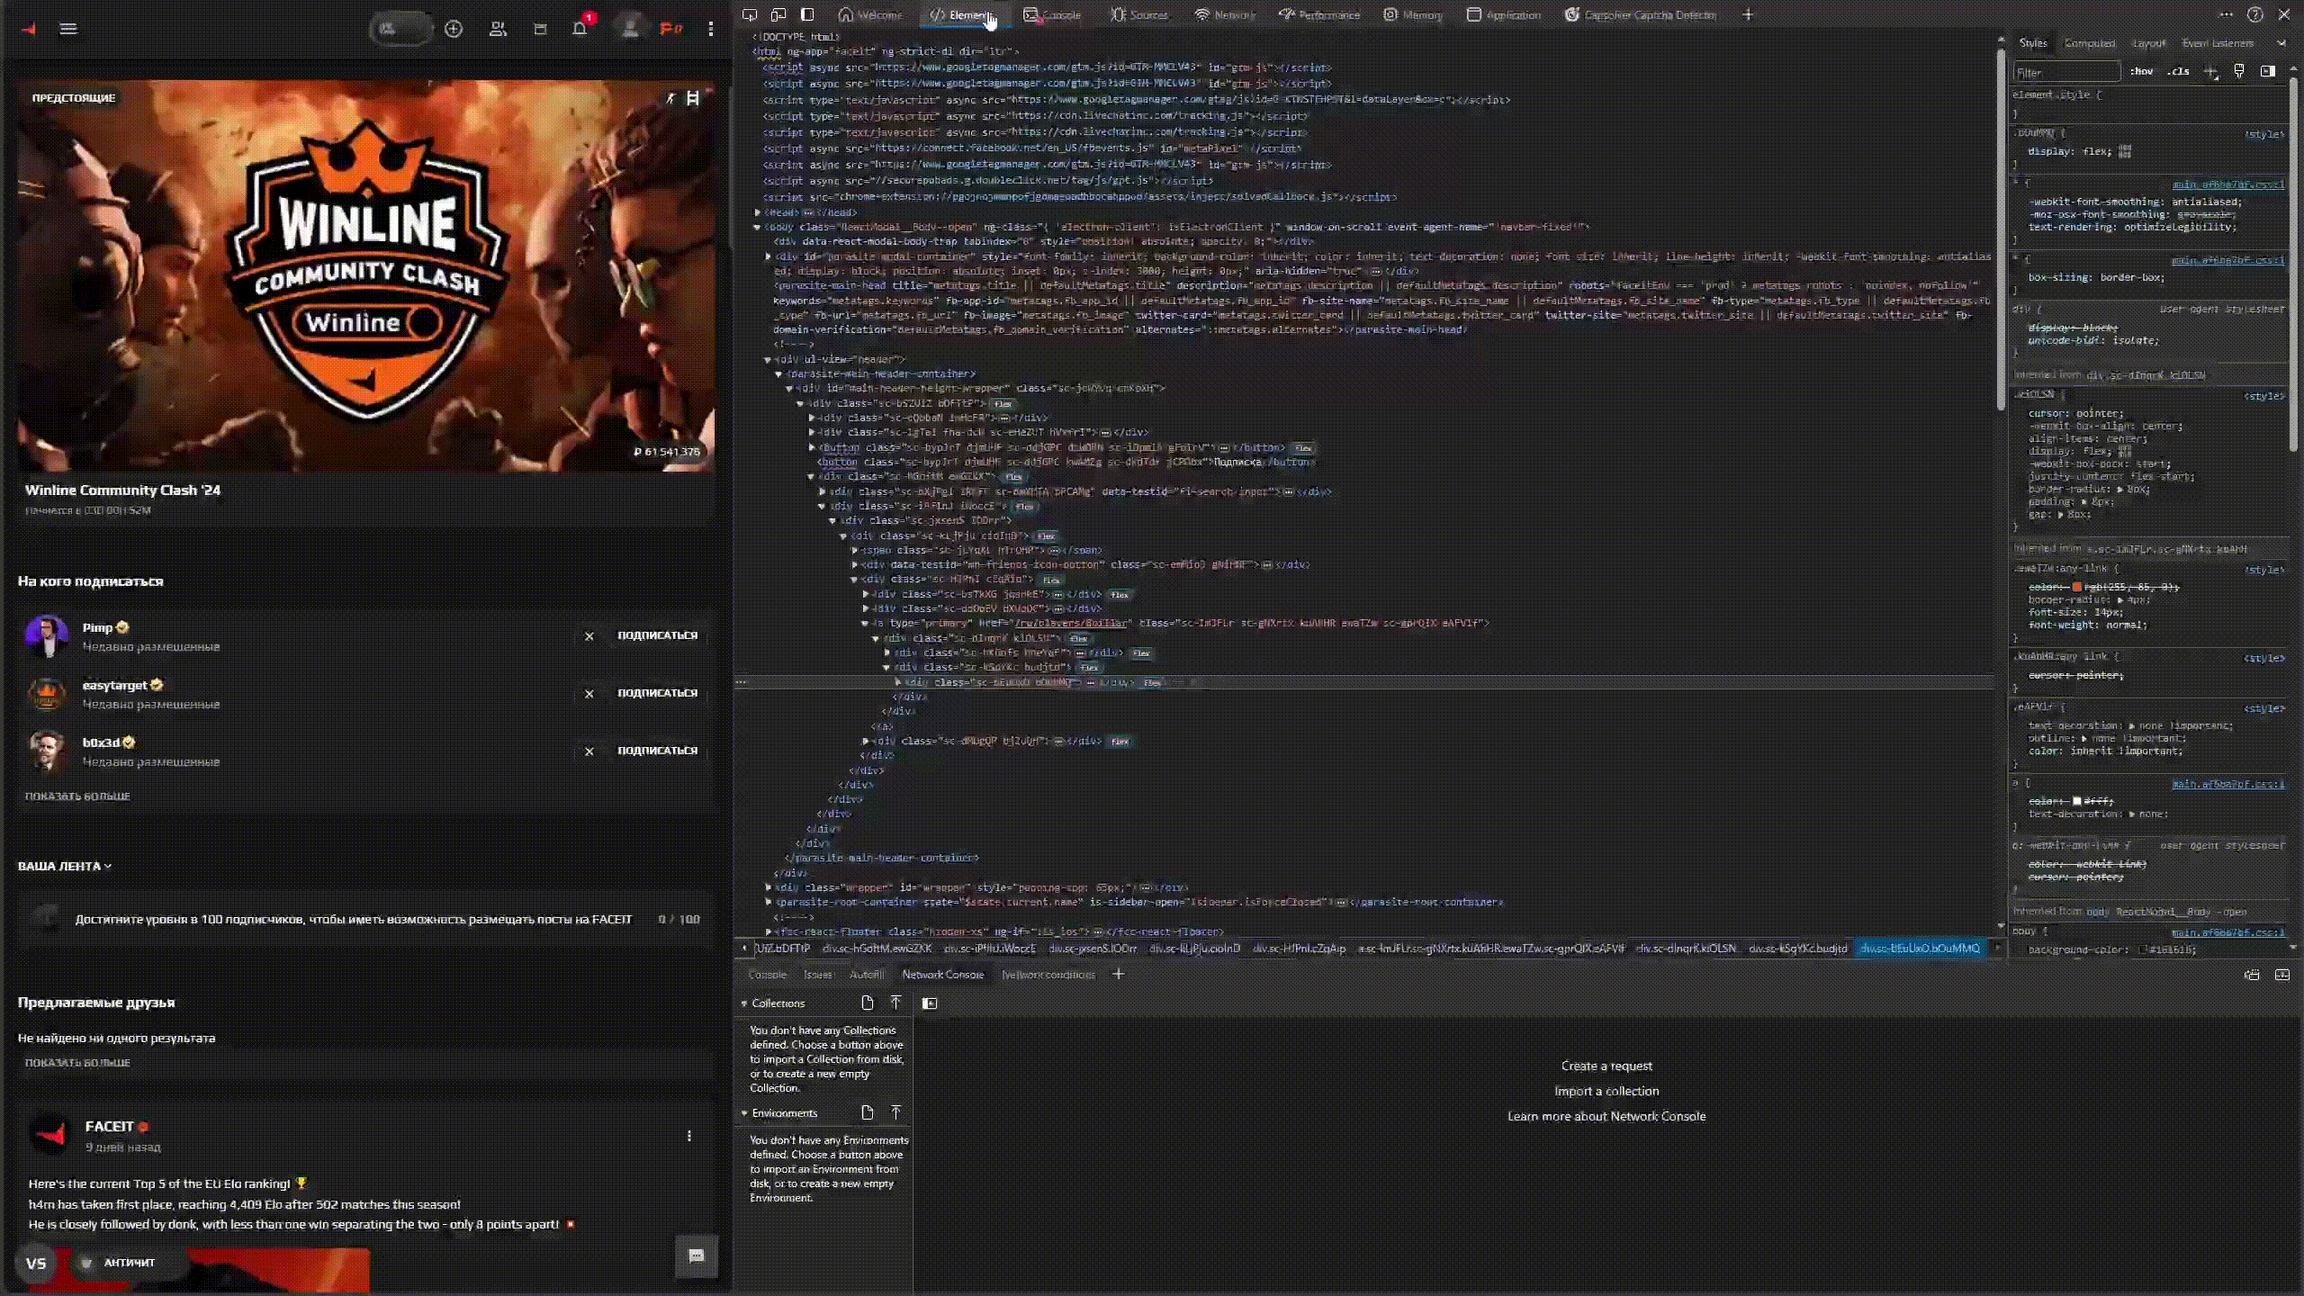Click the styles Filter input field

pos(2065,72)
